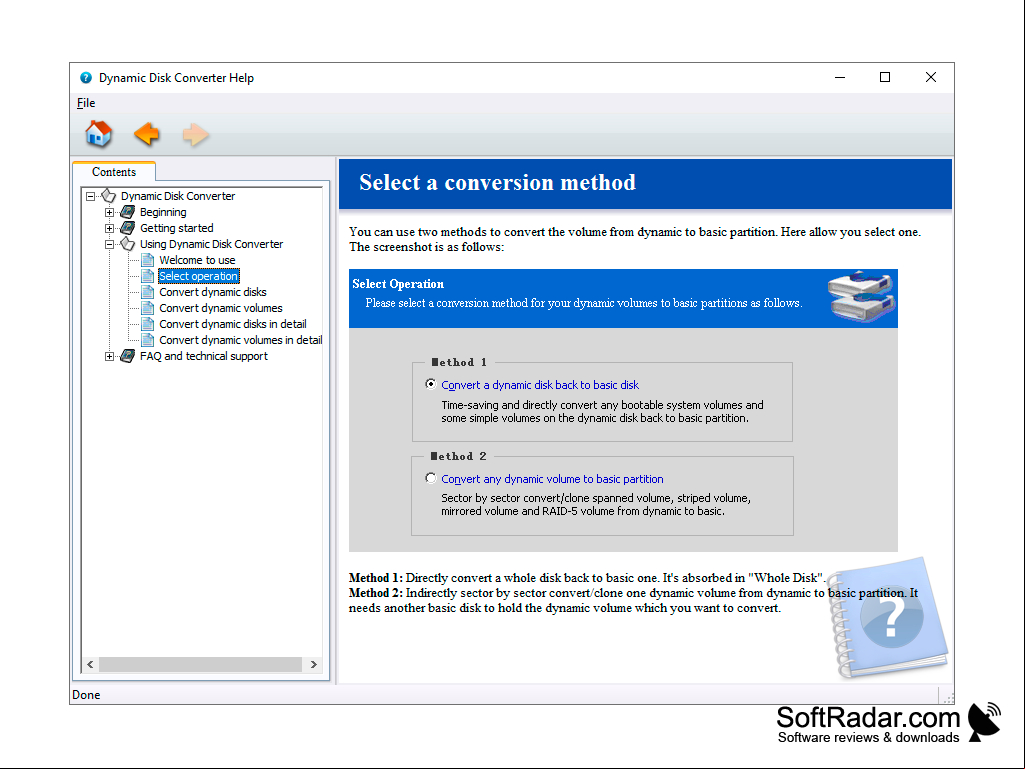Expand the Getting started tree node
Image resolution: width=1025 pixels, height=769 pixels.
pyautogui.click(x=109, y=228)
